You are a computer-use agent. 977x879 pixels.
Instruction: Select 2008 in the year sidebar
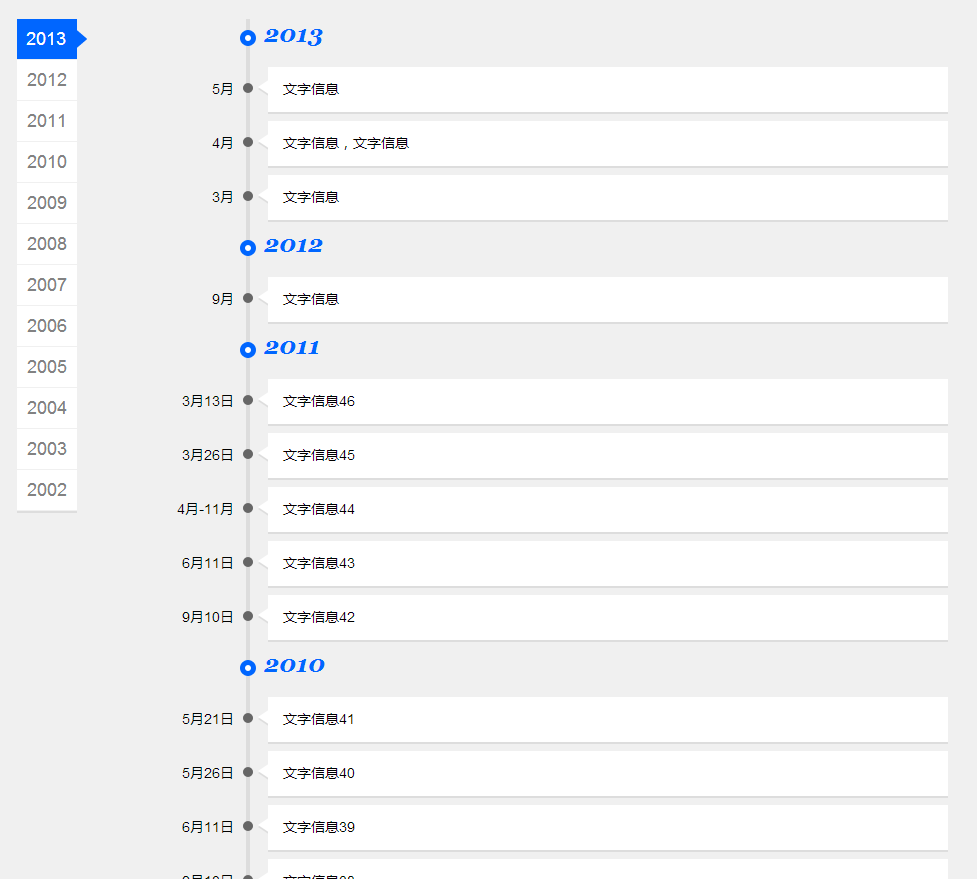pyautogui.click(x=47, y=244)
